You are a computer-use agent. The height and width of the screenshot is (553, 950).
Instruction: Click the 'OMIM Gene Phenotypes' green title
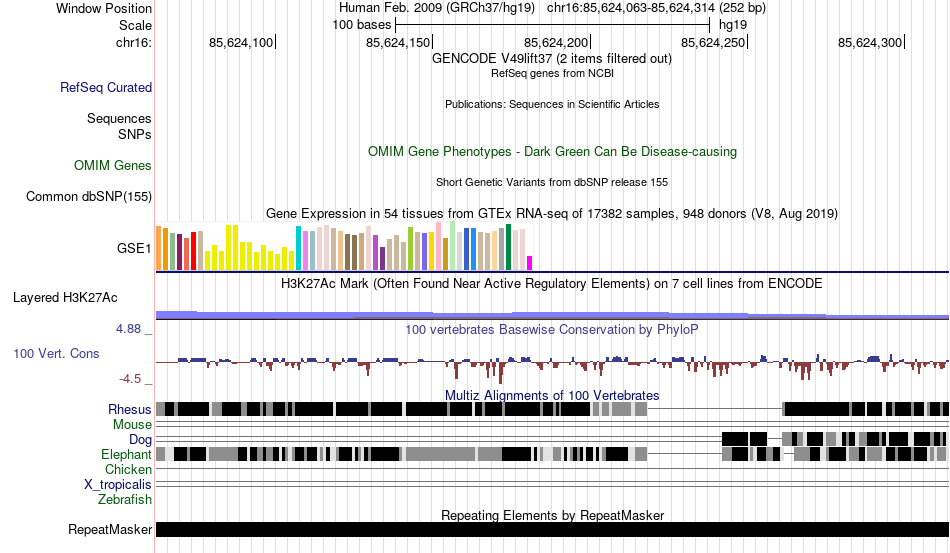click(x=552, y=151)
